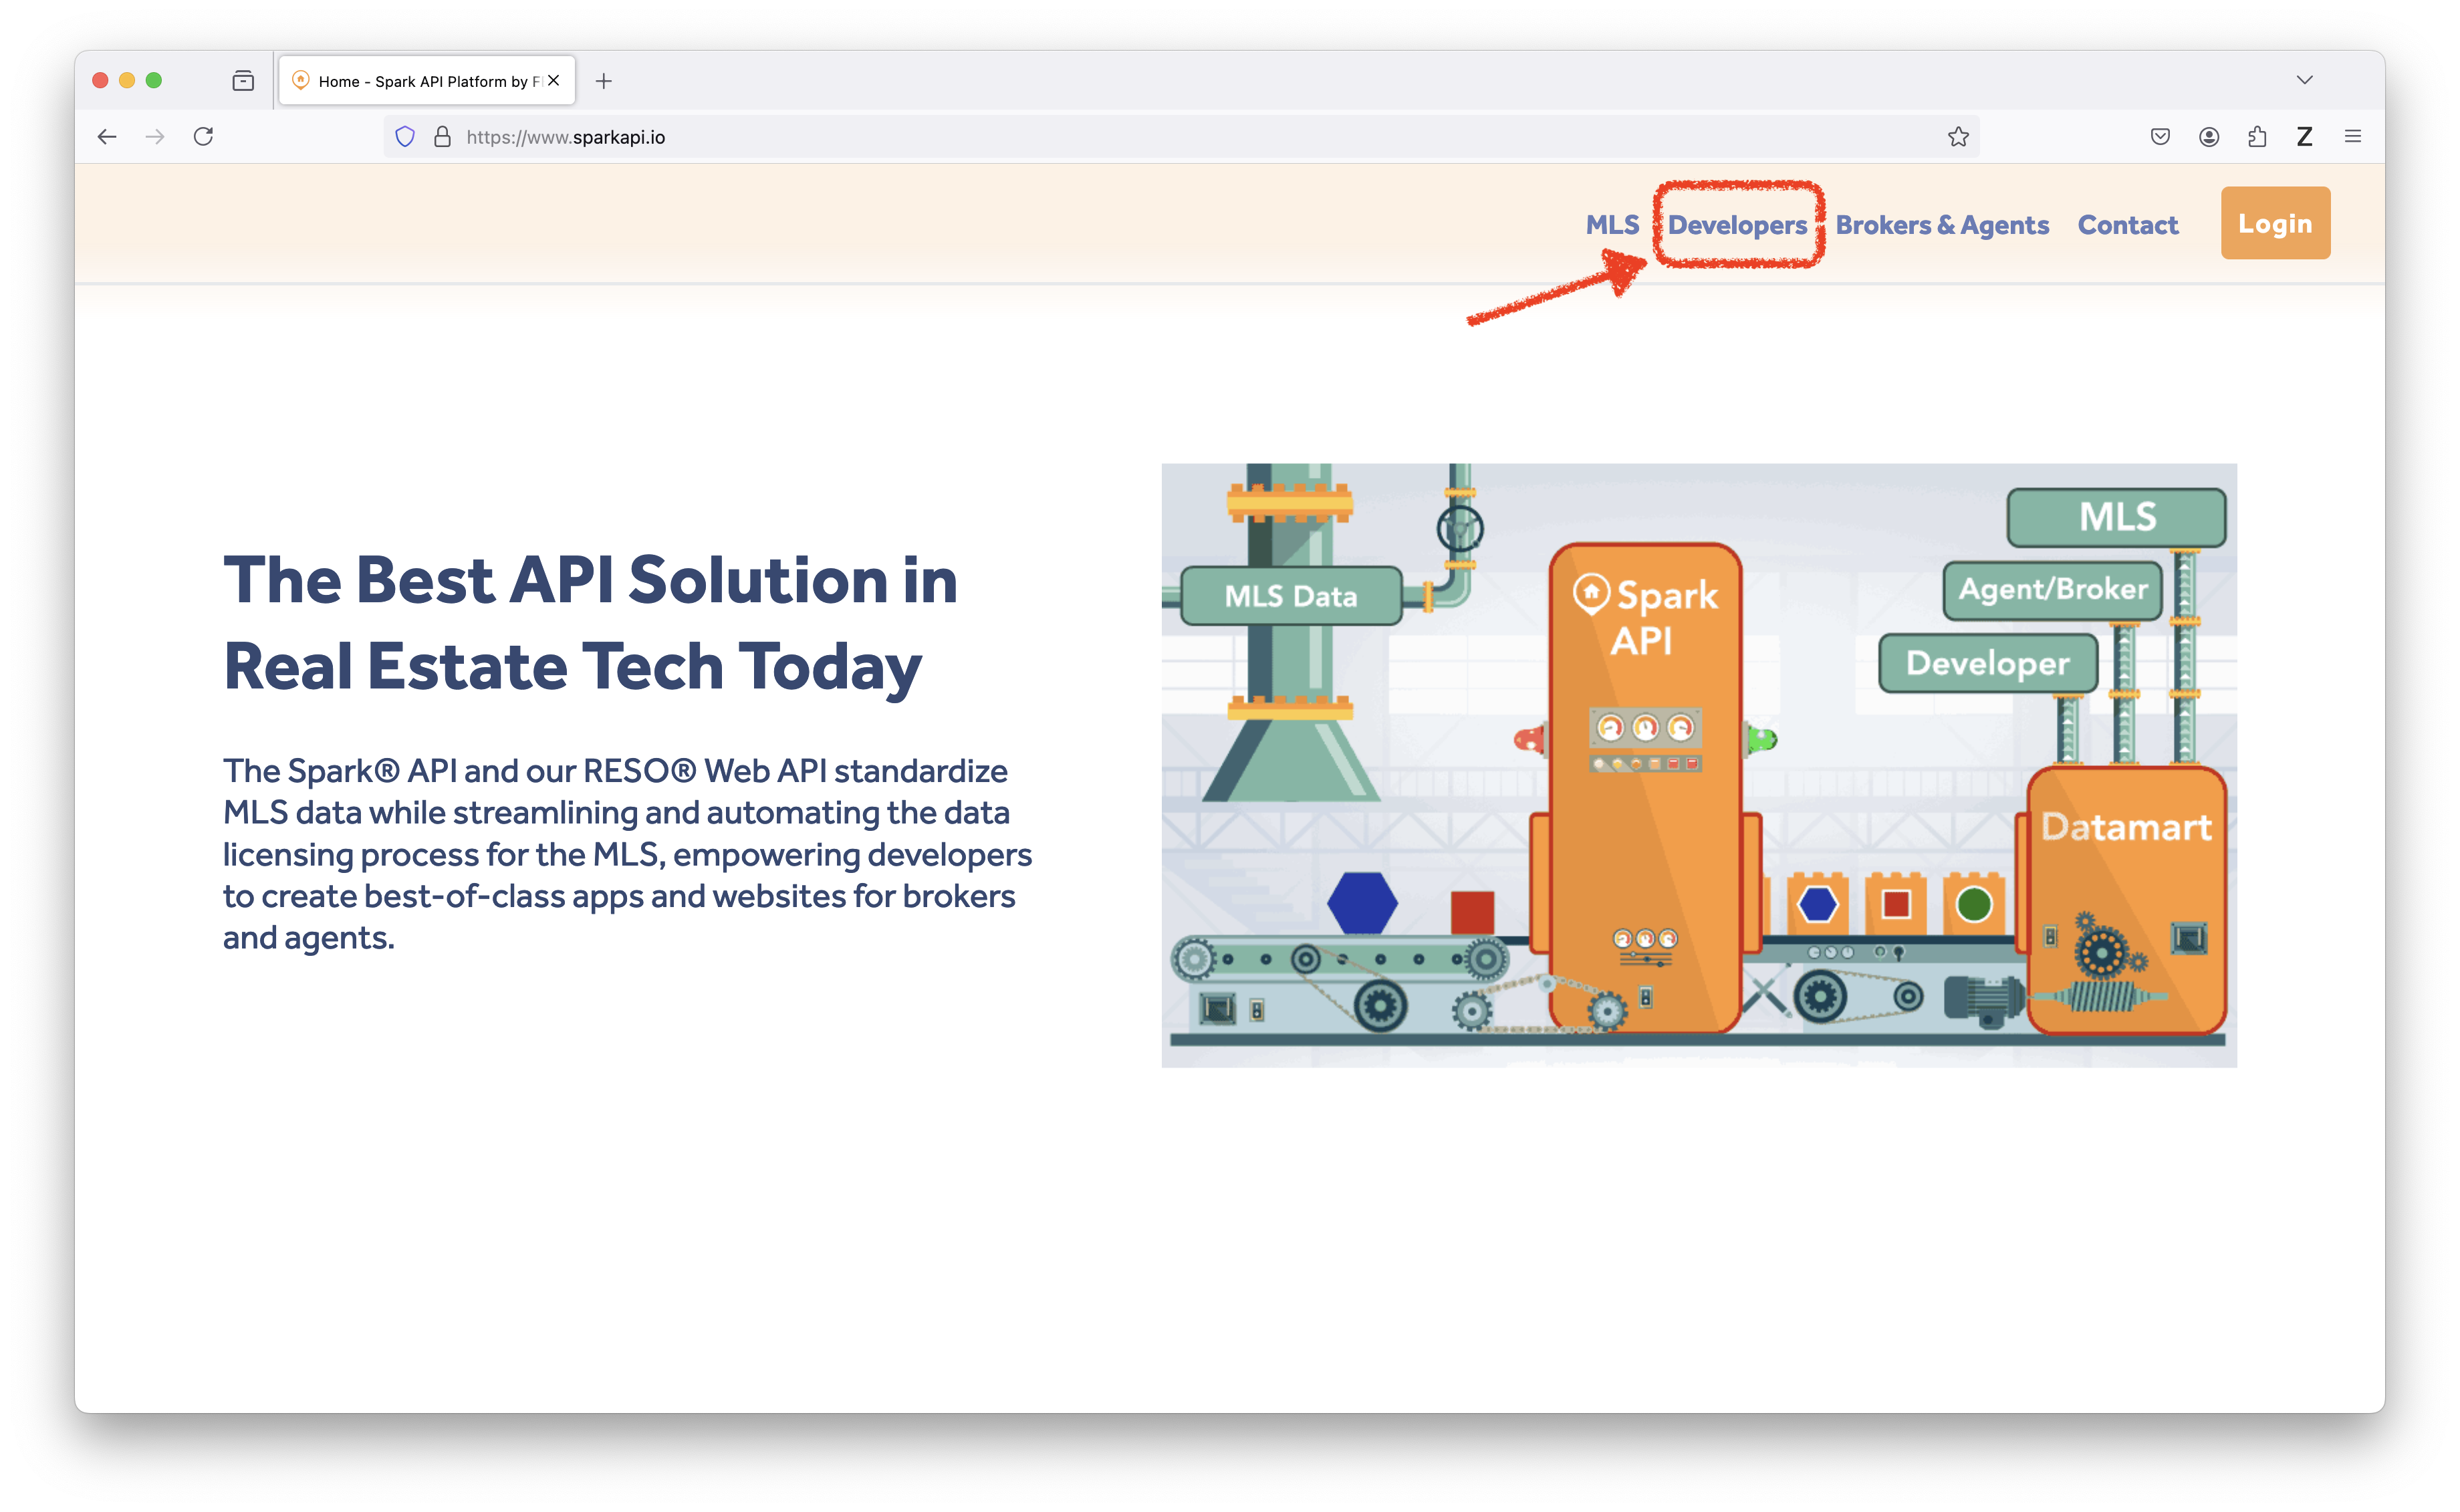Click the Z extension icon in toolbar

point(2305,137)
